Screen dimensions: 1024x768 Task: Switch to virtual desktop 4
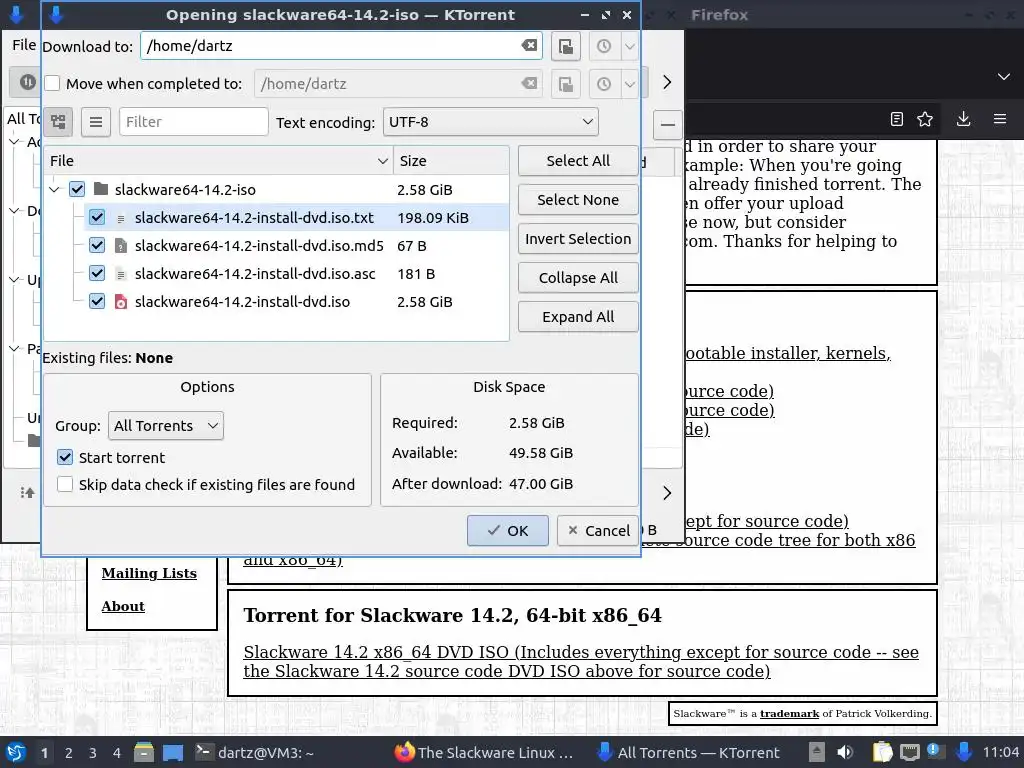[x=117, y=752]
